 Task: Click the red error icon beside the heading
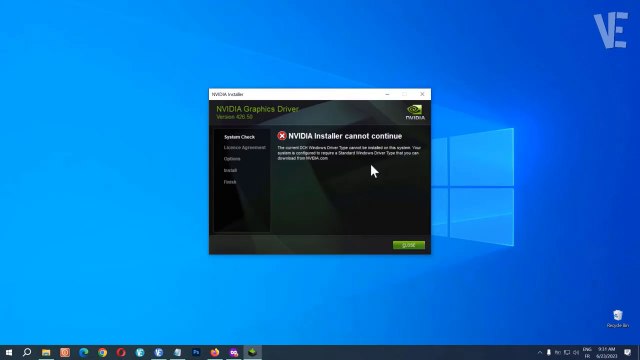click(x=282, y=136)
